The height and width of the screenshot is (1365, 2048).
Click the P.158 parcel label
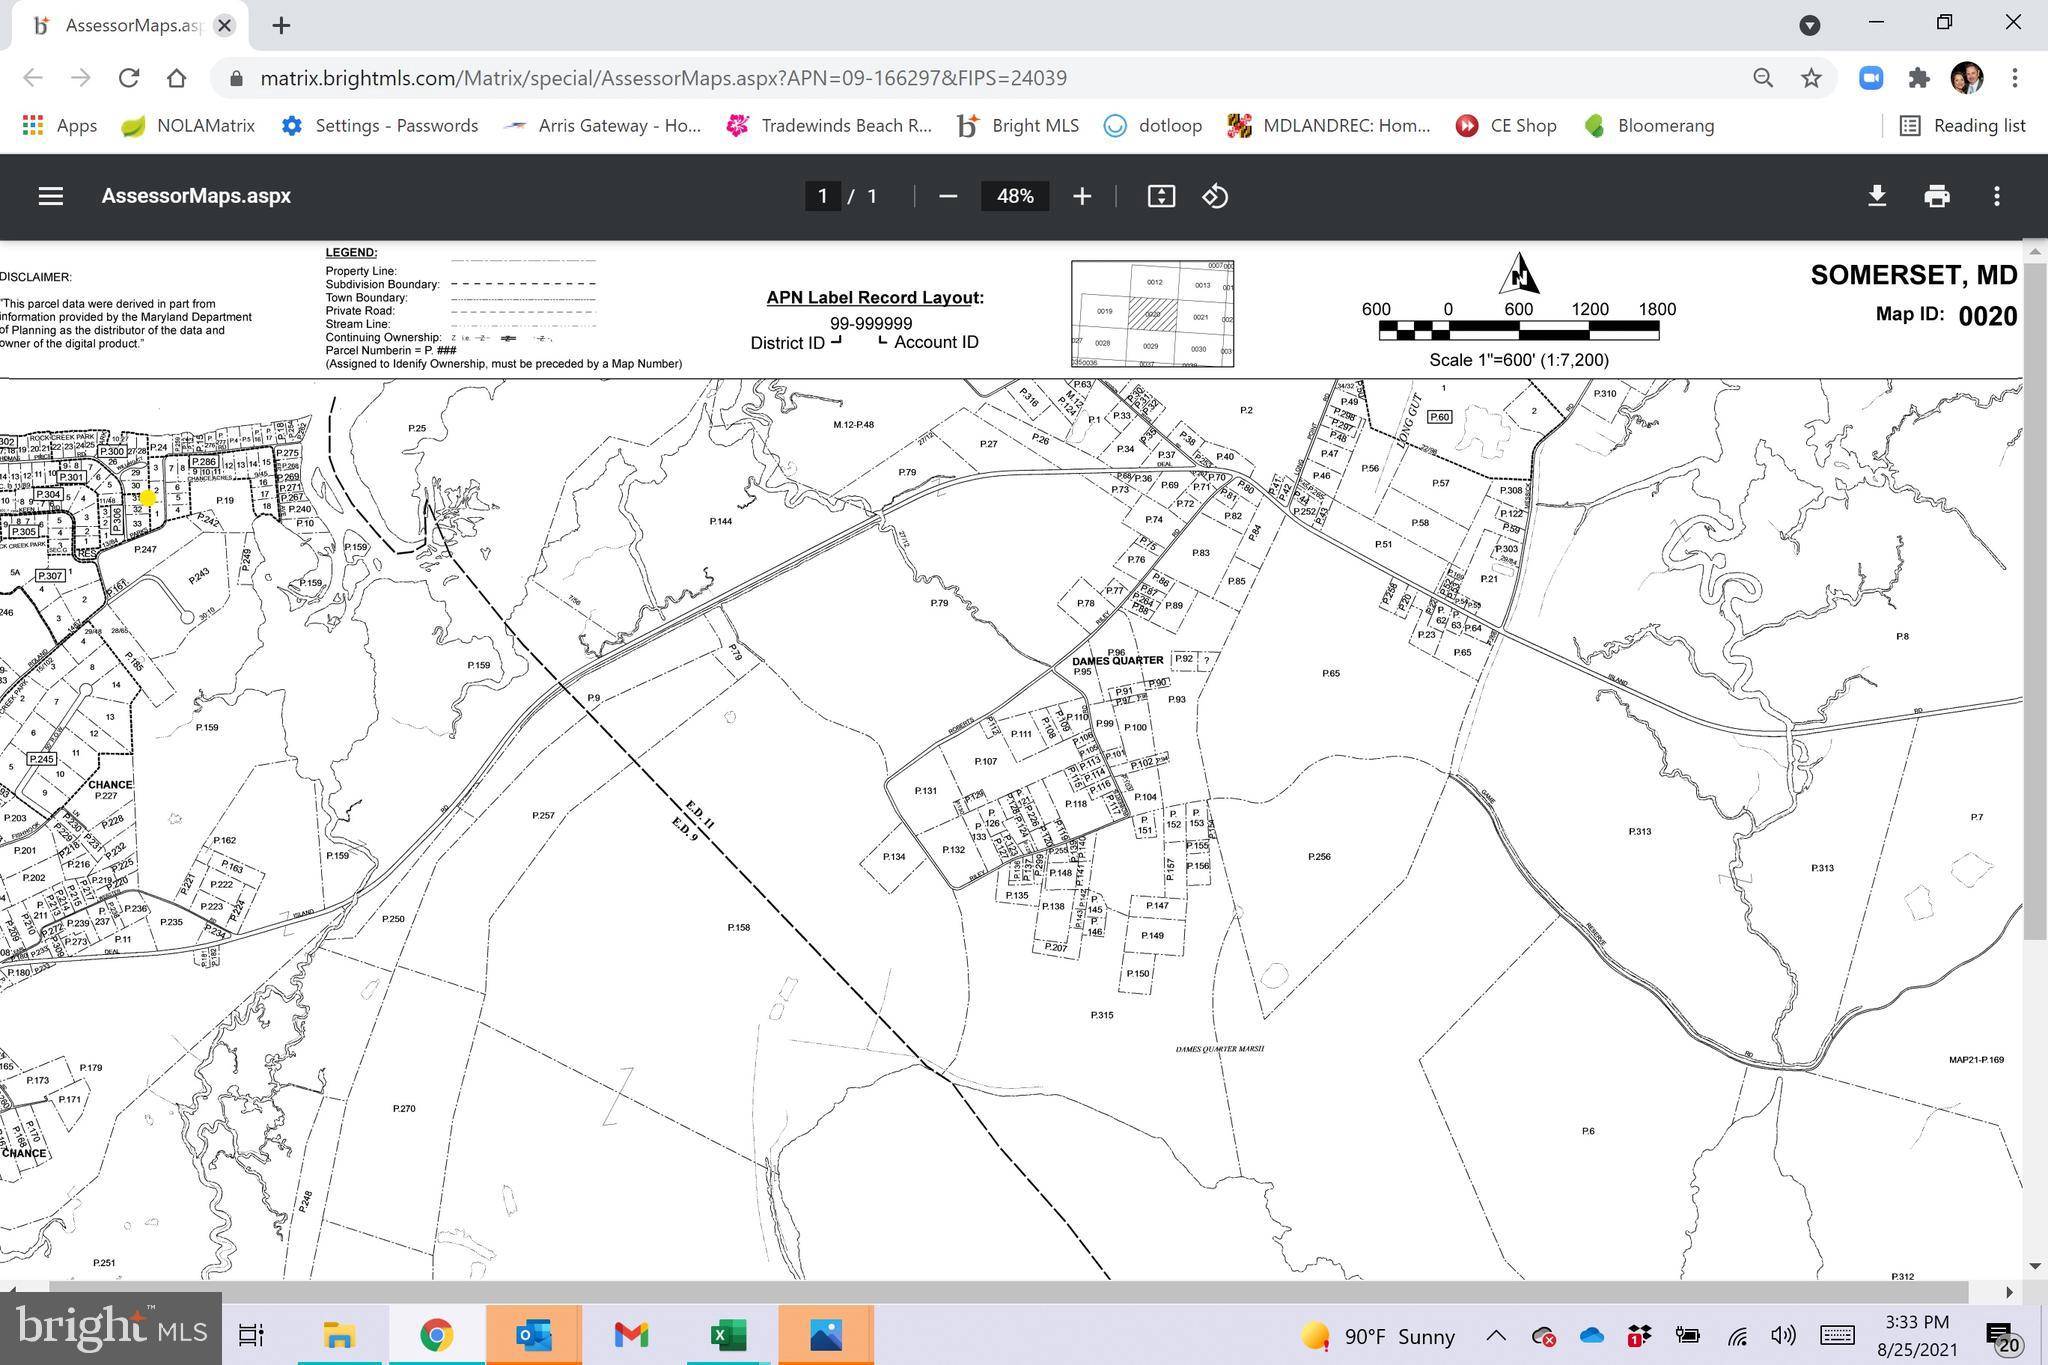(738, 928)
